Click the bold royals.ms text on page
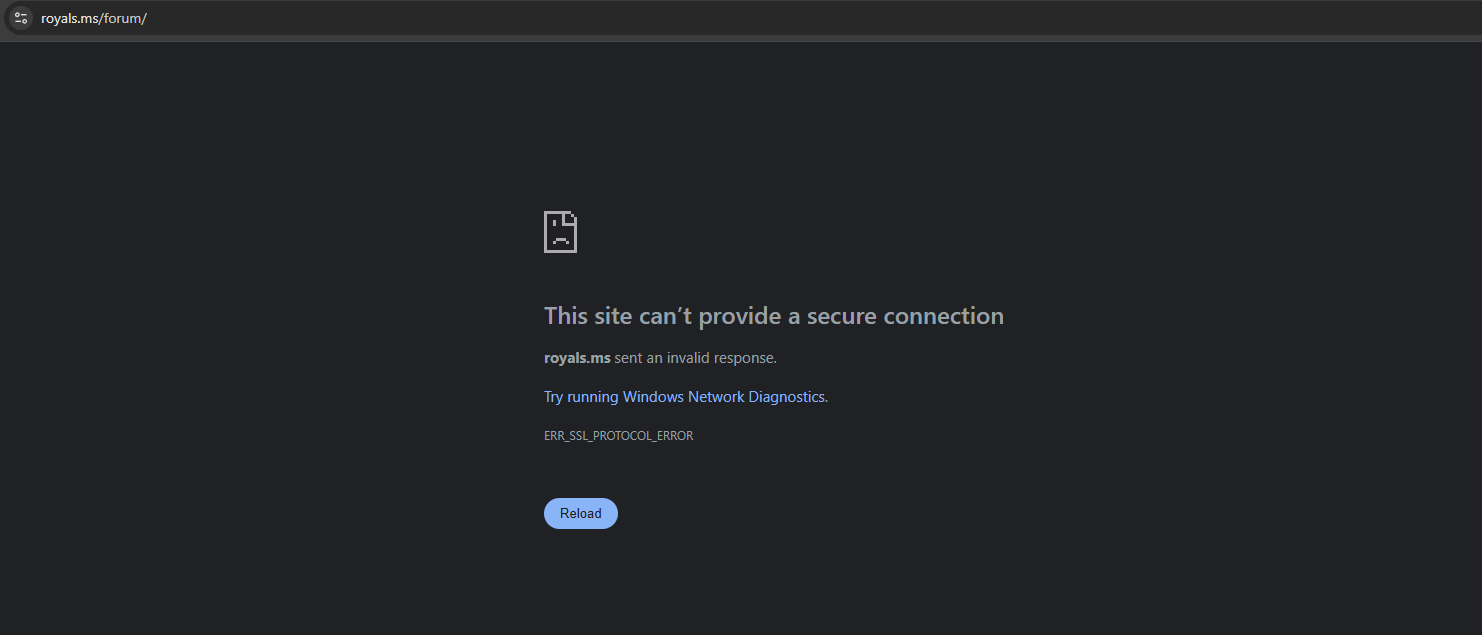 (577, 358)
